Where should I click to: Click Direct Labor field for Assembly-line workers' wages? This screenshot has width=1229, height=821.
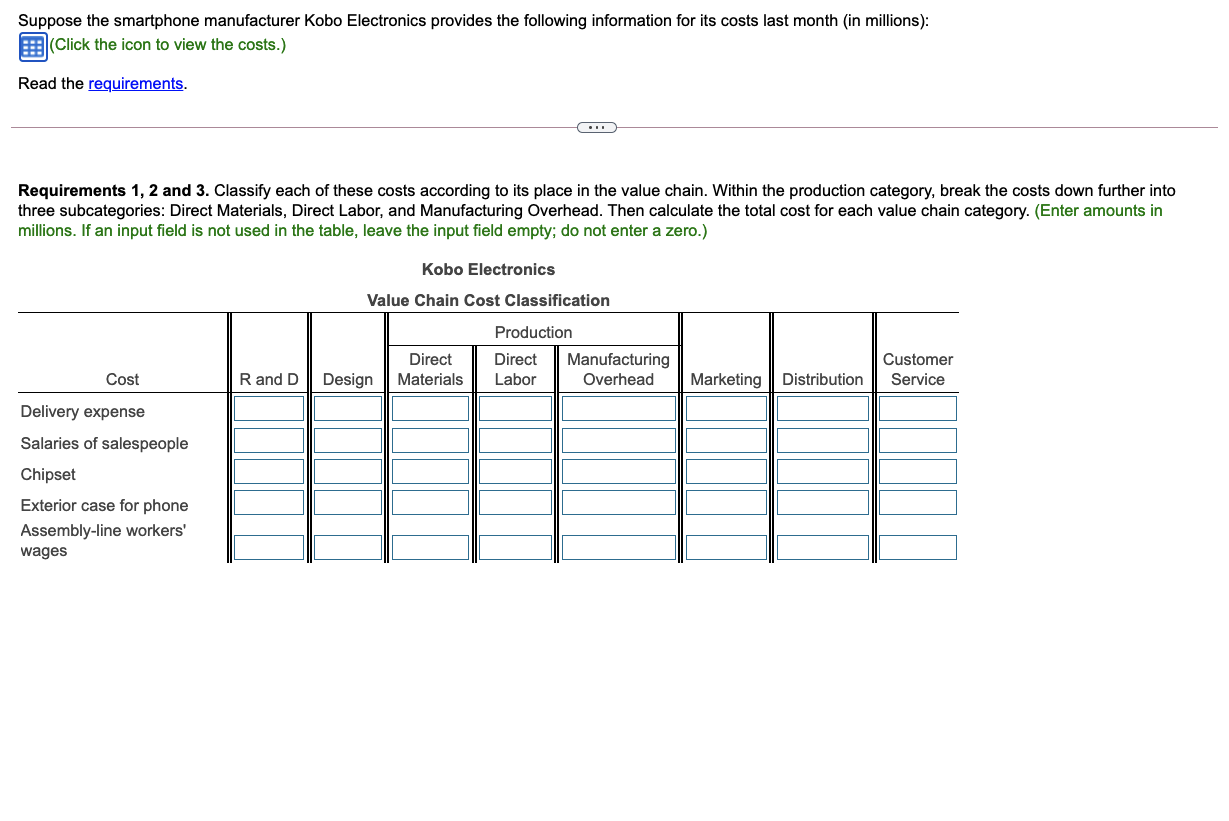tap(515, 547)
